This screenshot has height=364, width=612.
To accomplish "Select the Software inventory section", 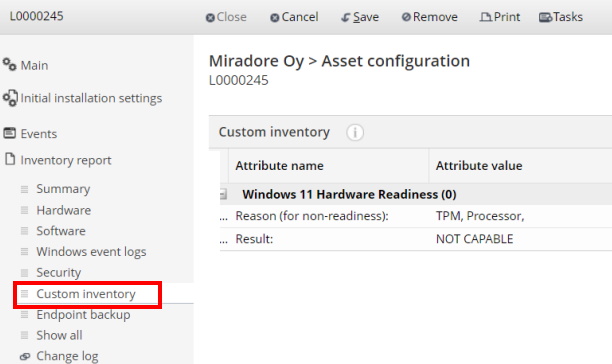I will [x=61, y=231].
